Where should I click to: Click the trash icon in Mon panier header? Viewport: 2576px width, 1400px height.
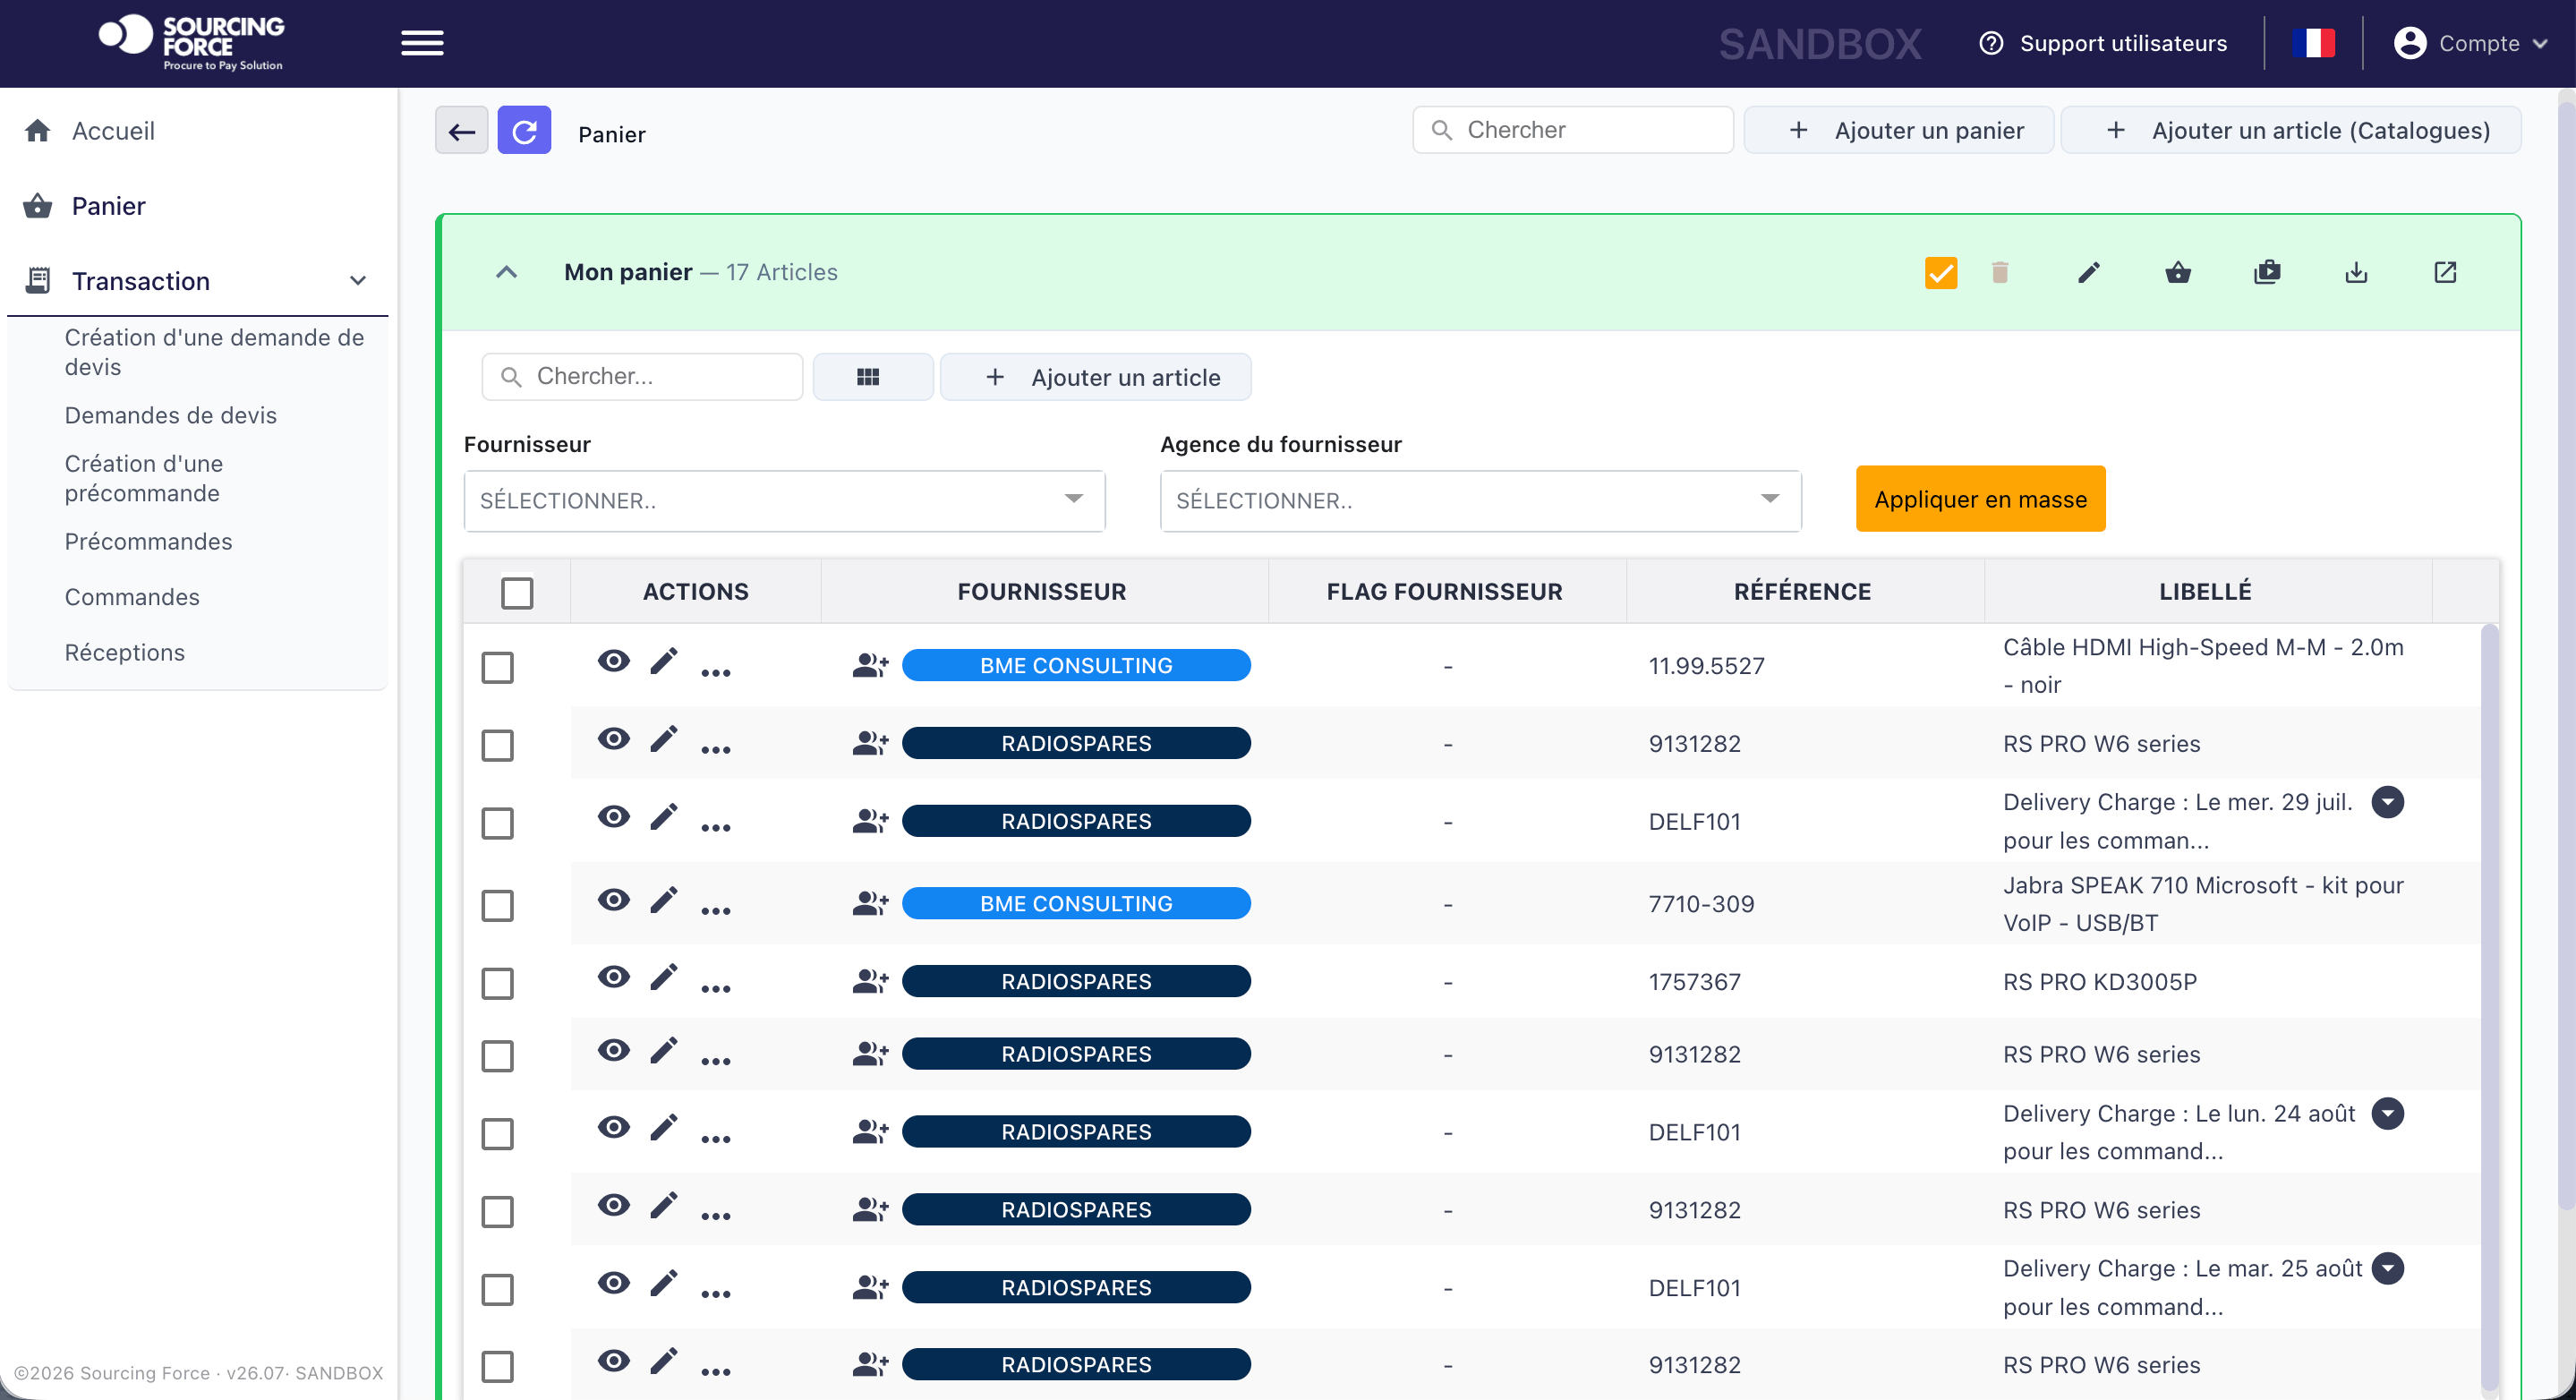[1999, 272]
